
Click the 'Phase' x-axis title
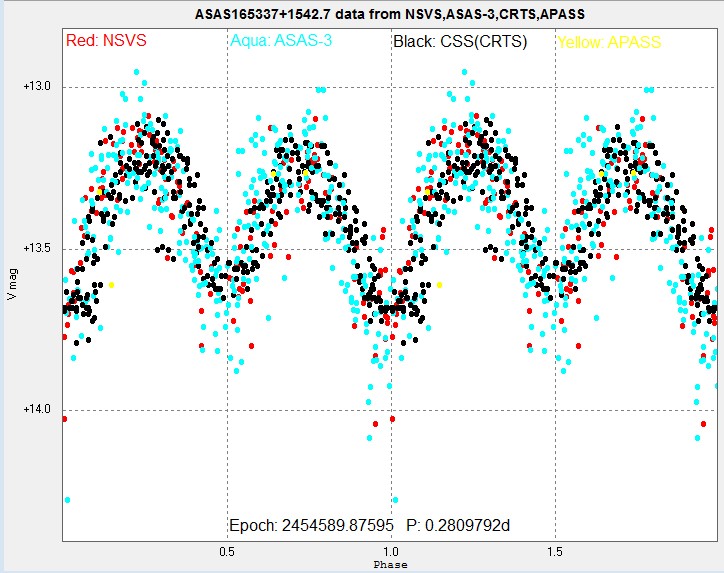(x=390, y=565)
